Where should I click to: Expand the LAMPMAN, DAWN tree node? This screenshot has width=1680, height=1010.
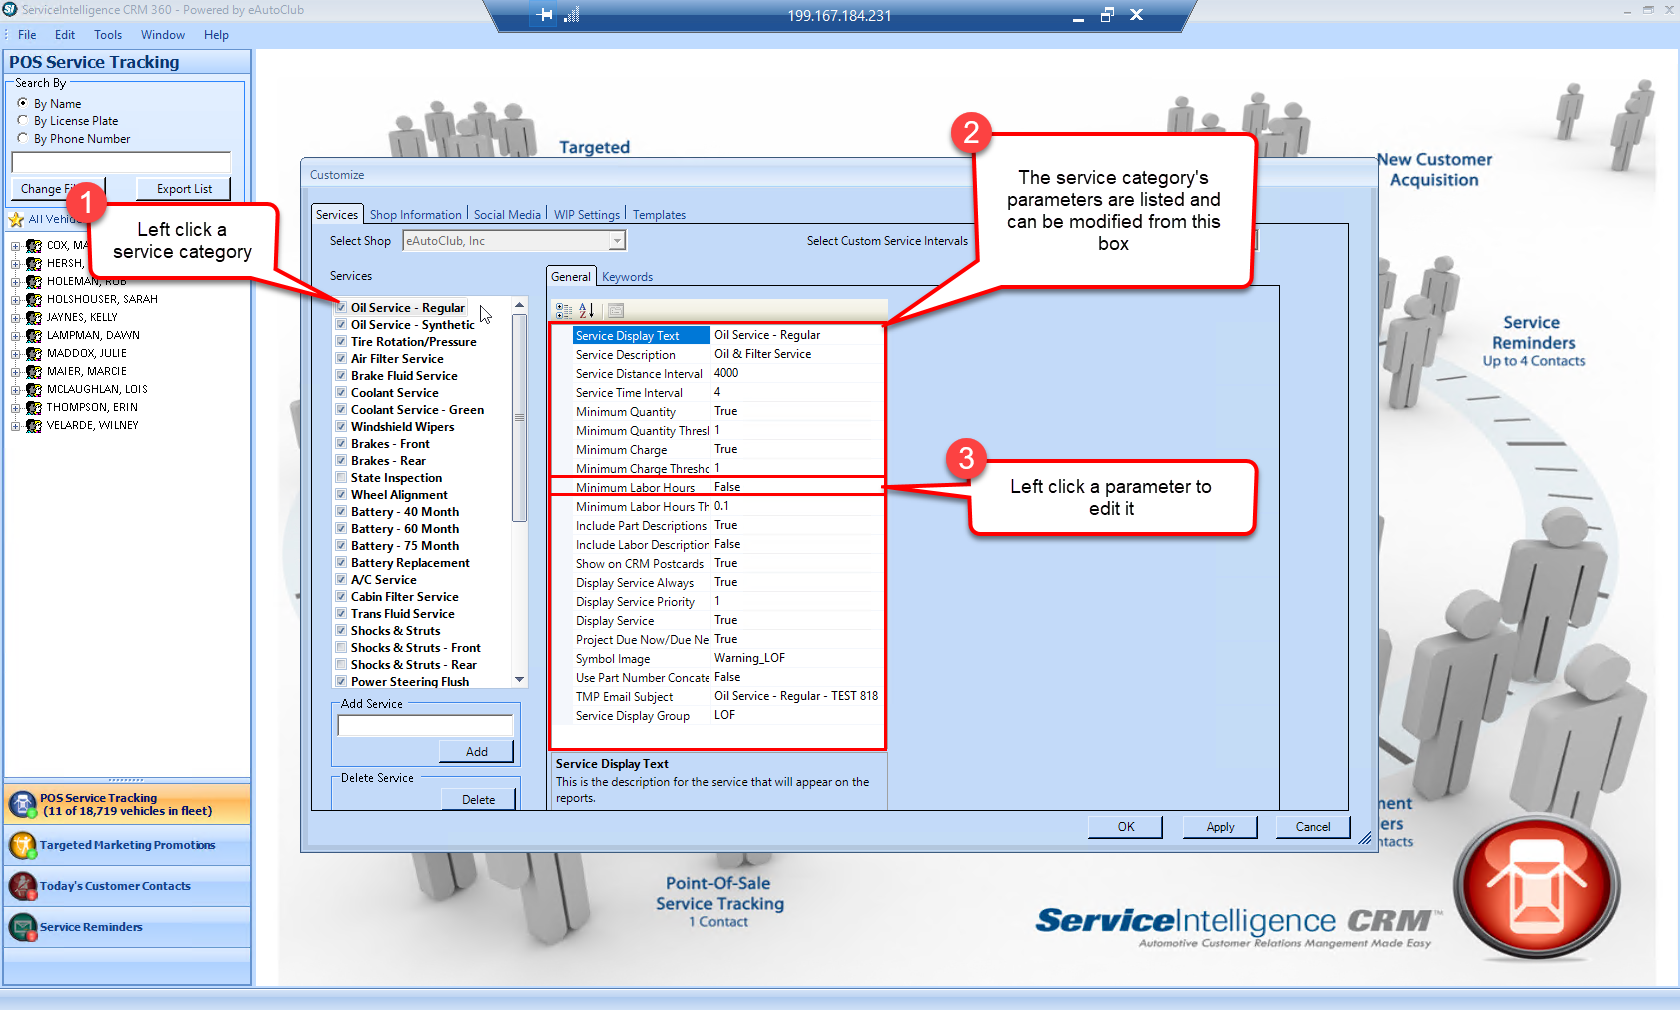coord(15,336)
